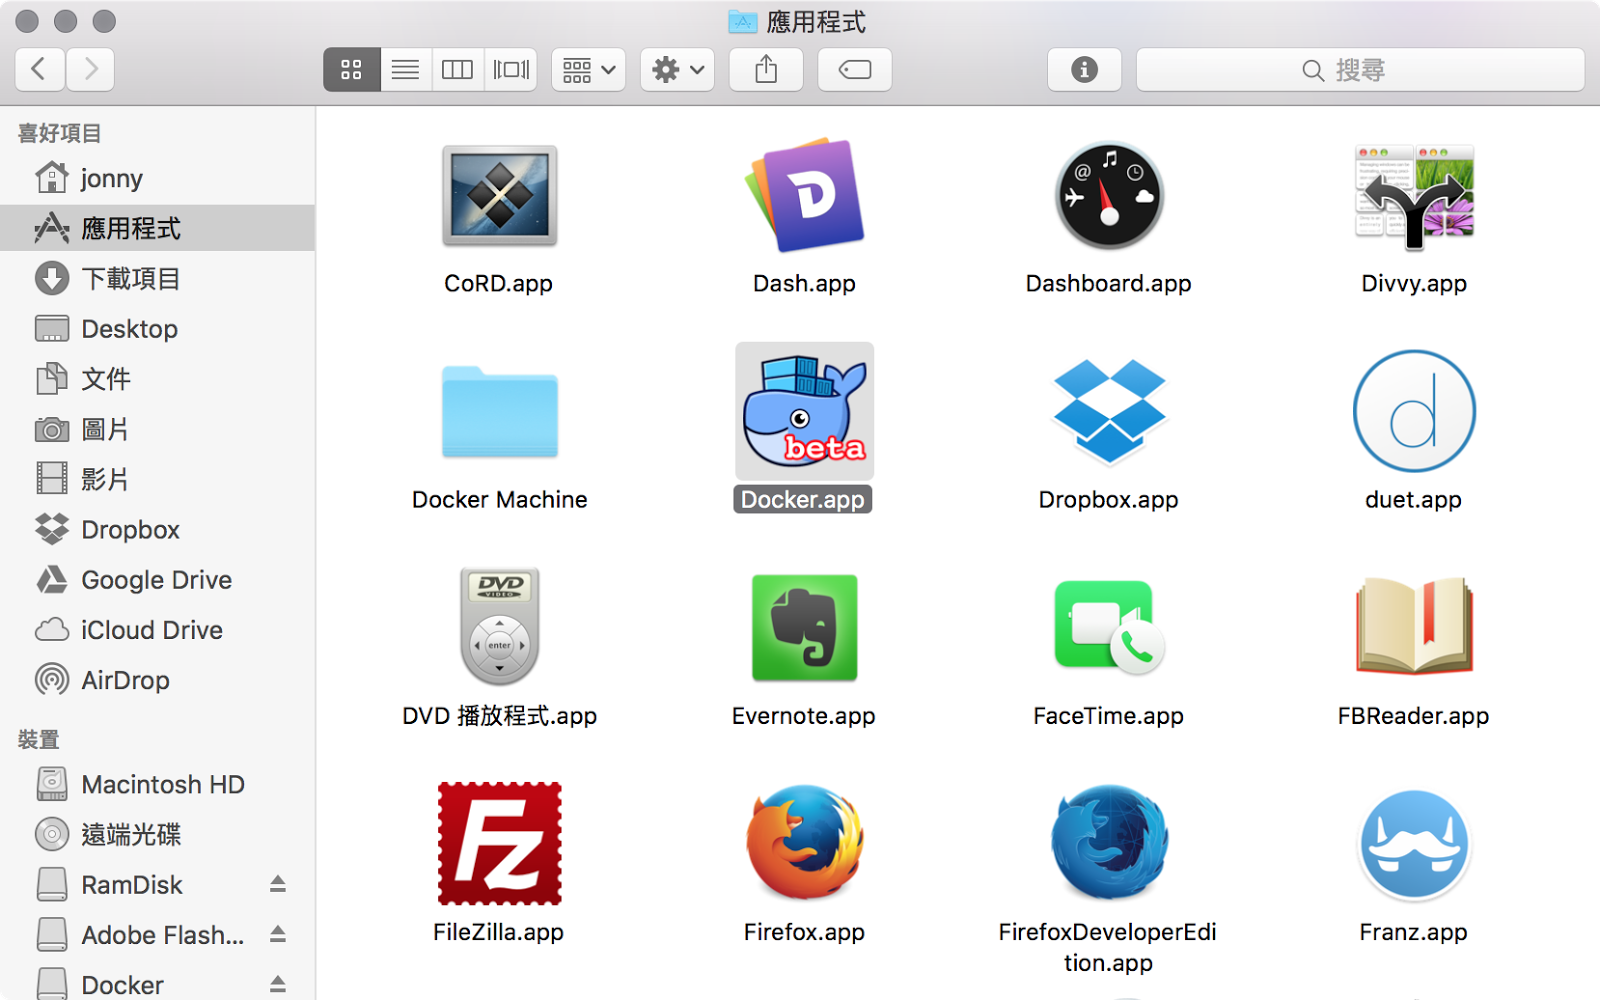
Task: Click the Docker.app file name label
Action: tap(803, 499)
